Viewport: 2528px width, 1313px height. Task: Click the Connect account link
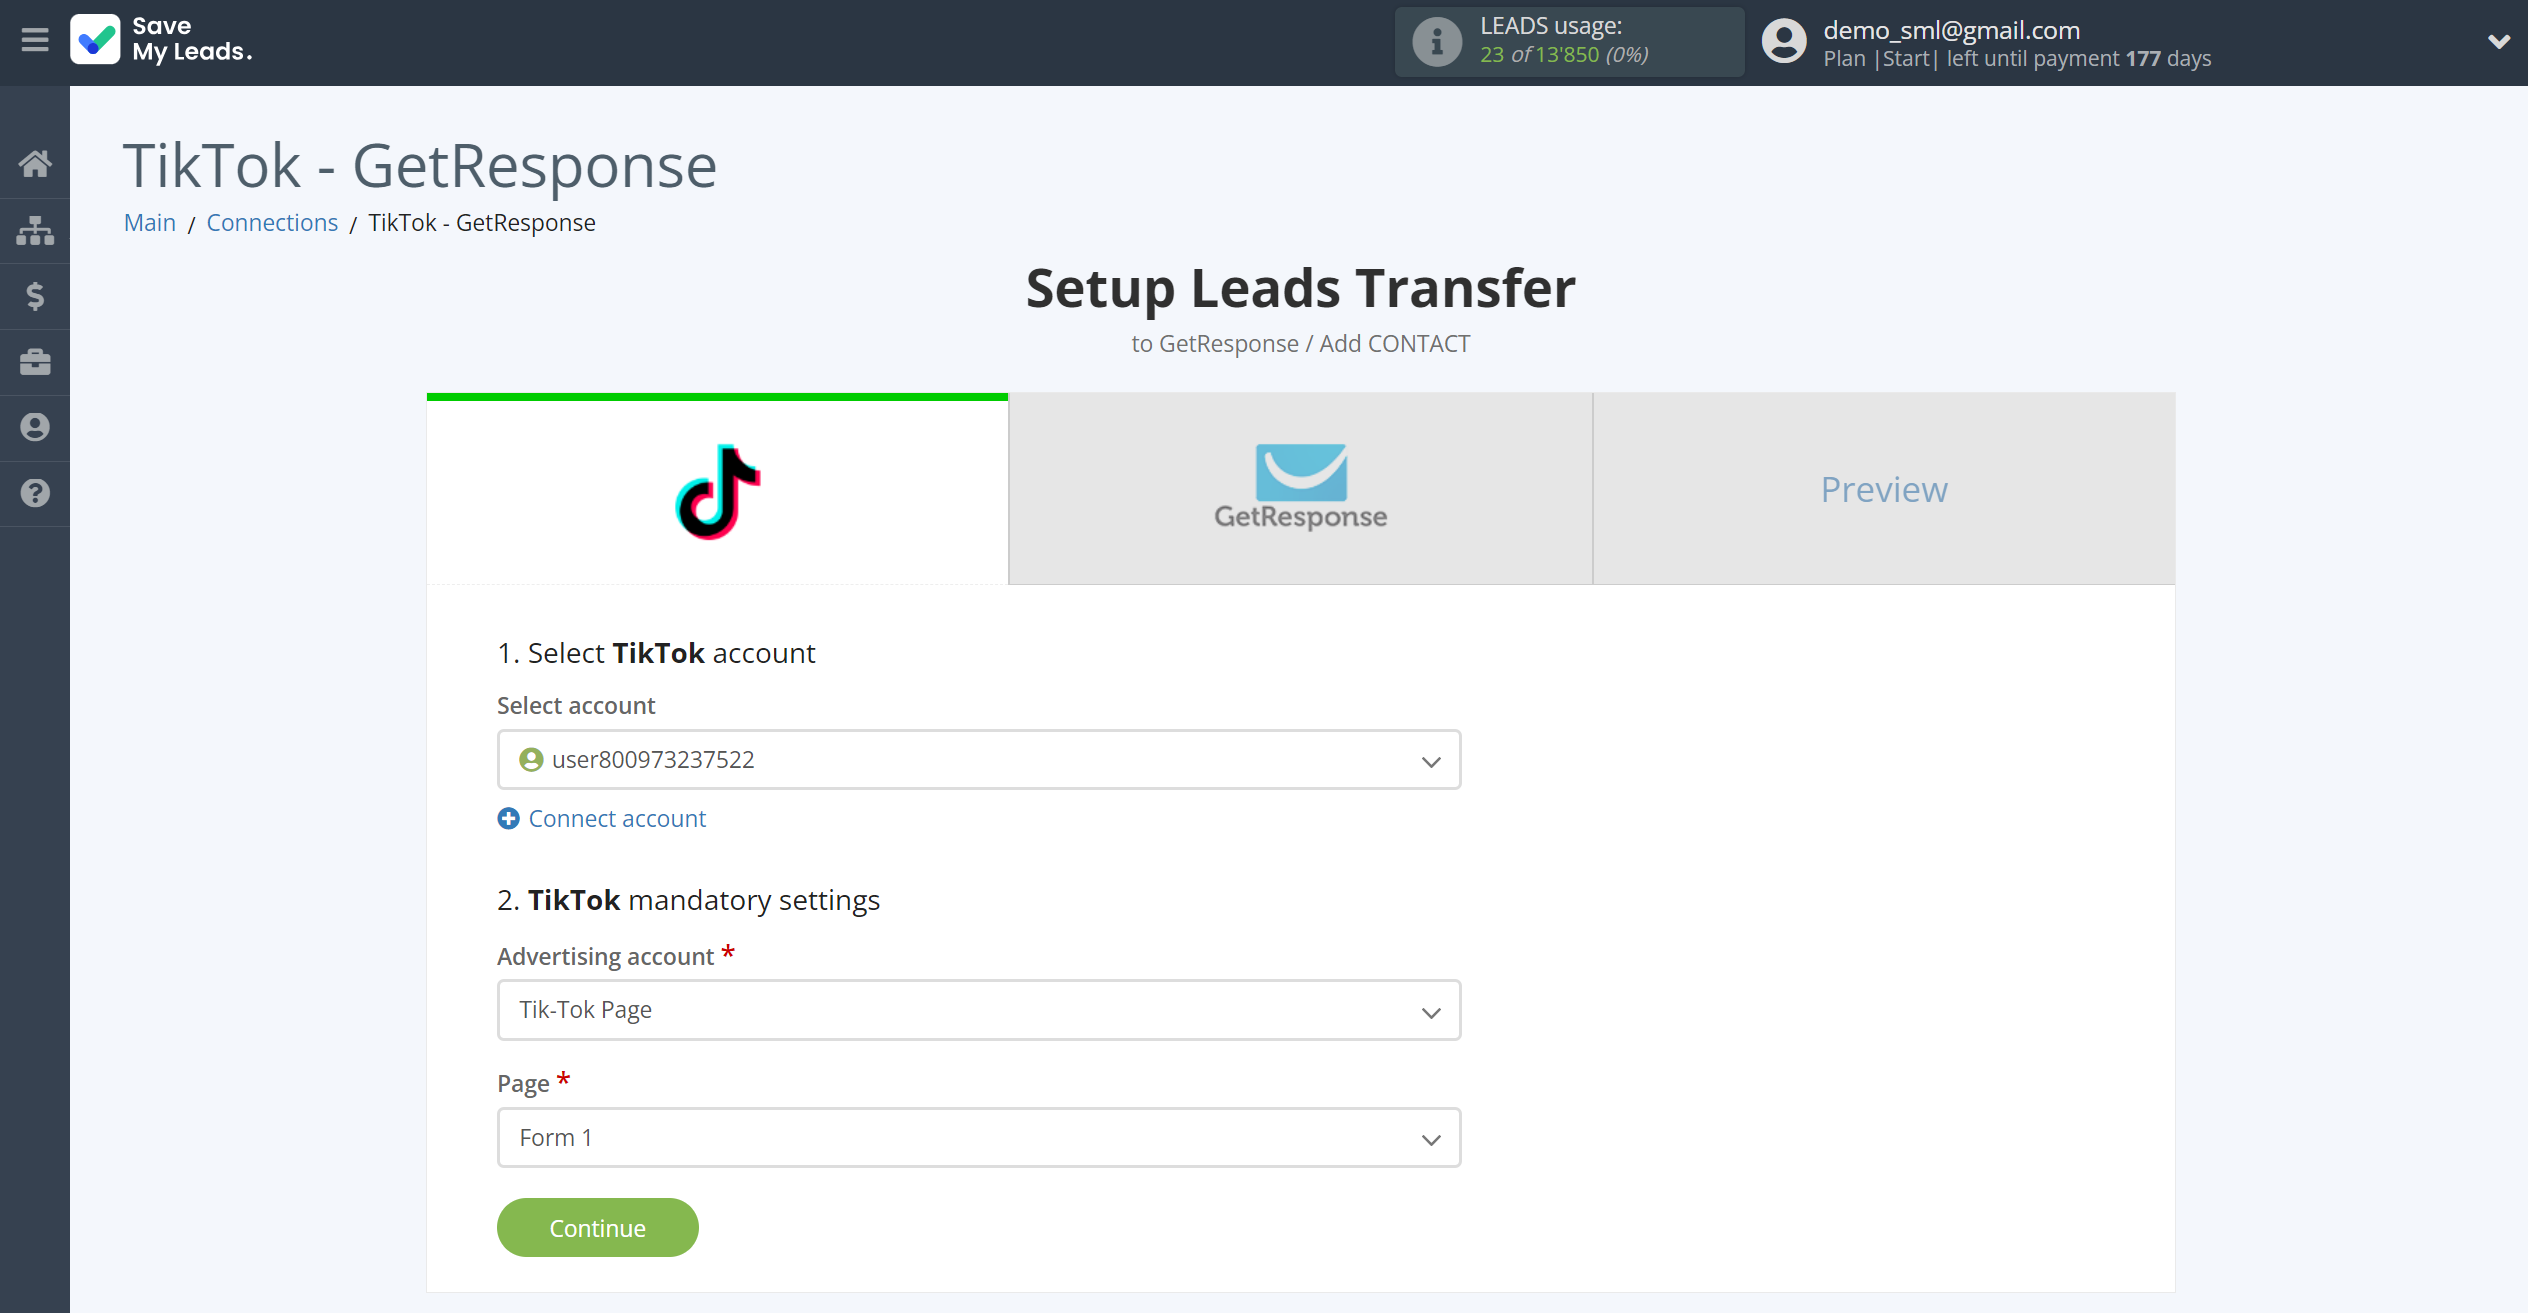coord(602,818)
